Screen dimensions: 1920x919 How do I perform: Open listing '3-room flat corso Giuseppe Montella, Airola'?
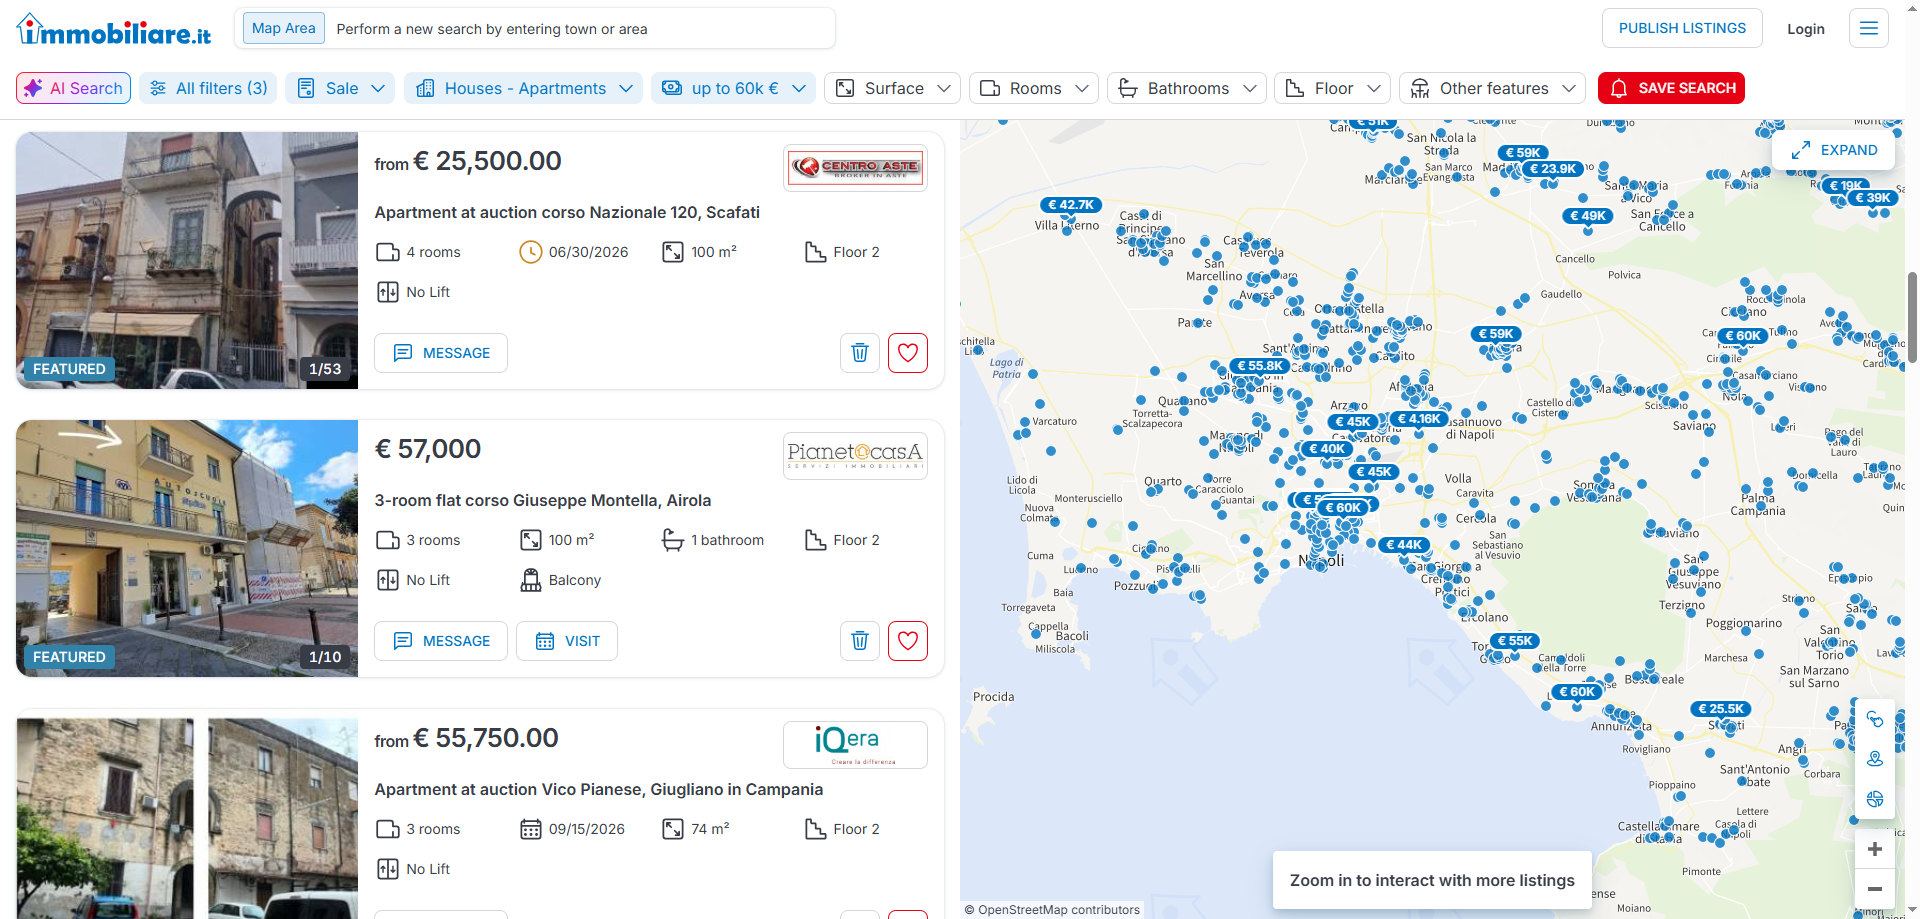543,500
